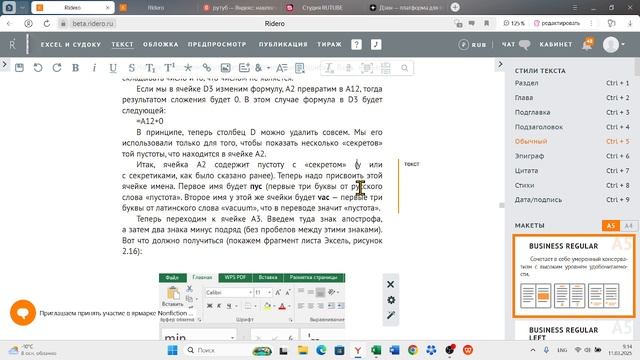The image size is (640, 360).
Task: Open image settings with the gear icon
Action: [x=391, y=300]
